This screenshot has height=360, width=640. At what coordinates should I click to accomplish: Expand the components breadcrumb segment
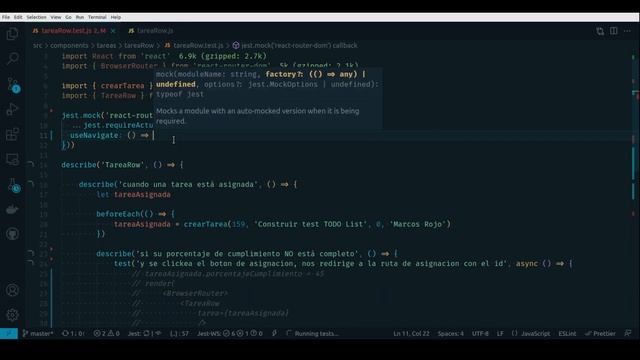69,45
